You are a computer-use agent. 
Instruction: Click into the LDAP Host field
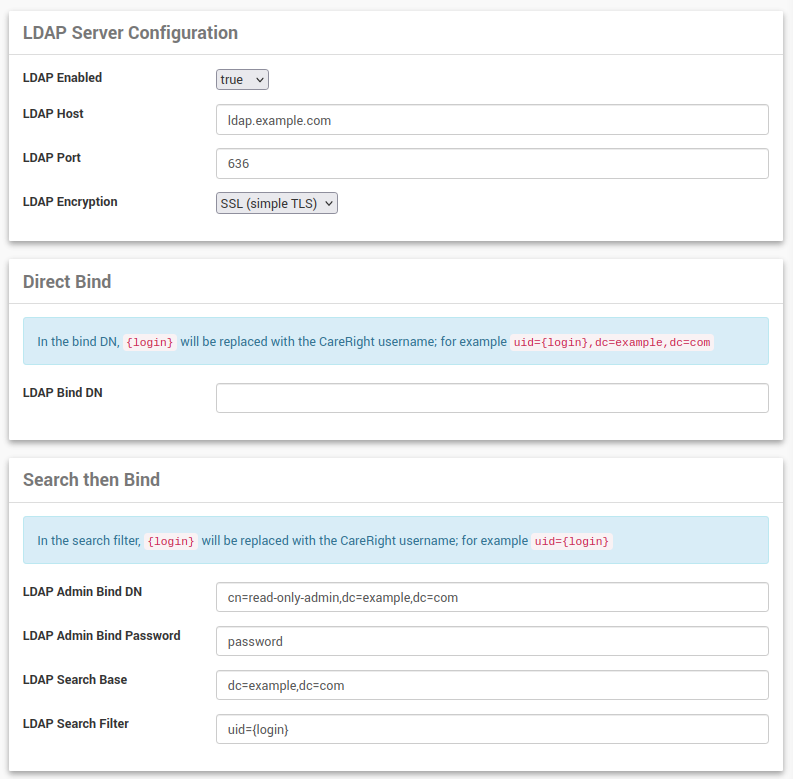pos(492,120)
